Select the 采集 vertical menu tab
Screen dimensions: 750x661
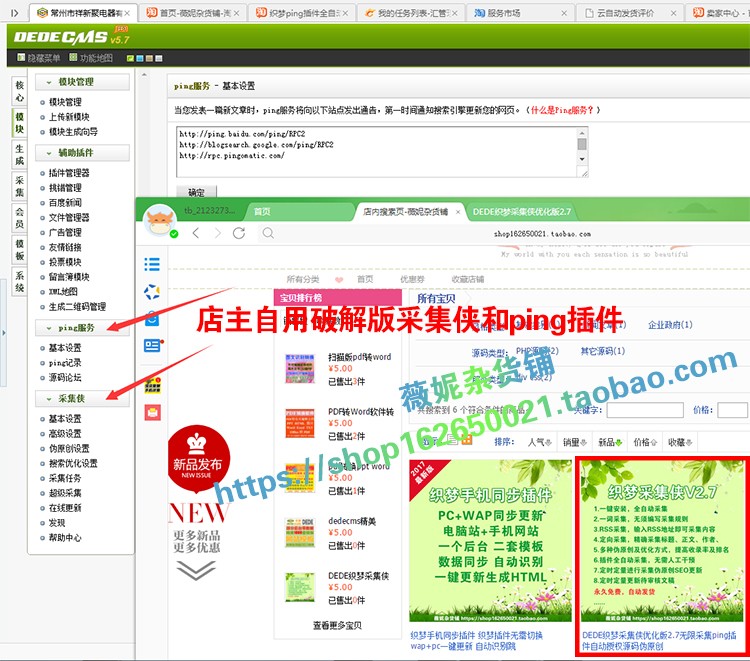(x=20, y=187)
